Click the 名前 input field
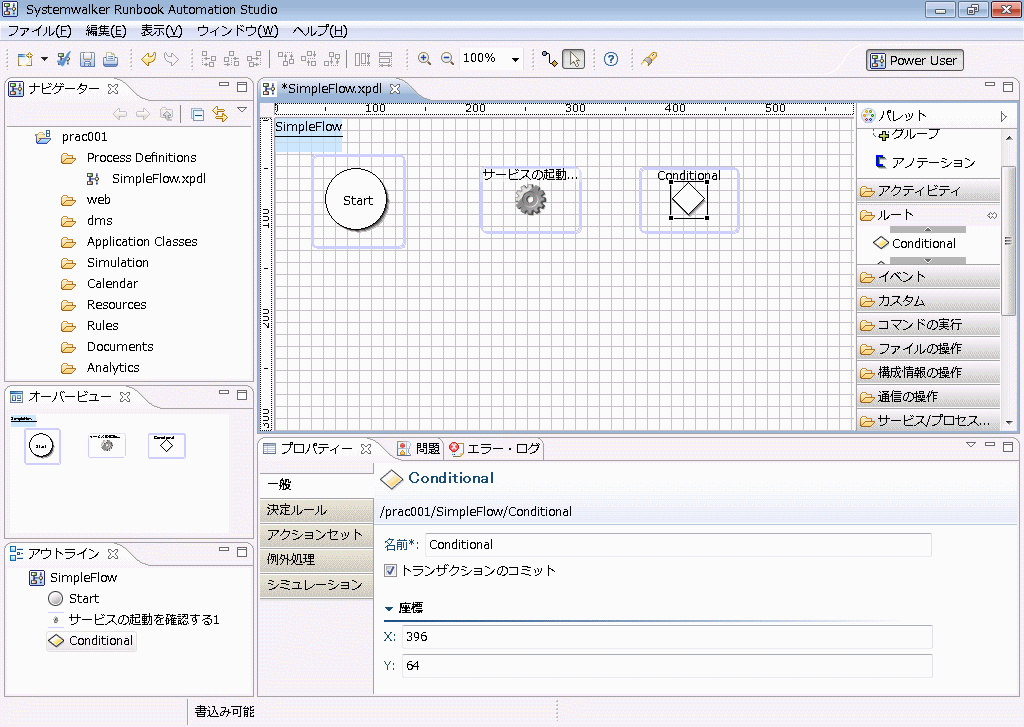Viewport: 1024px width, 727px height. point(678,545)
